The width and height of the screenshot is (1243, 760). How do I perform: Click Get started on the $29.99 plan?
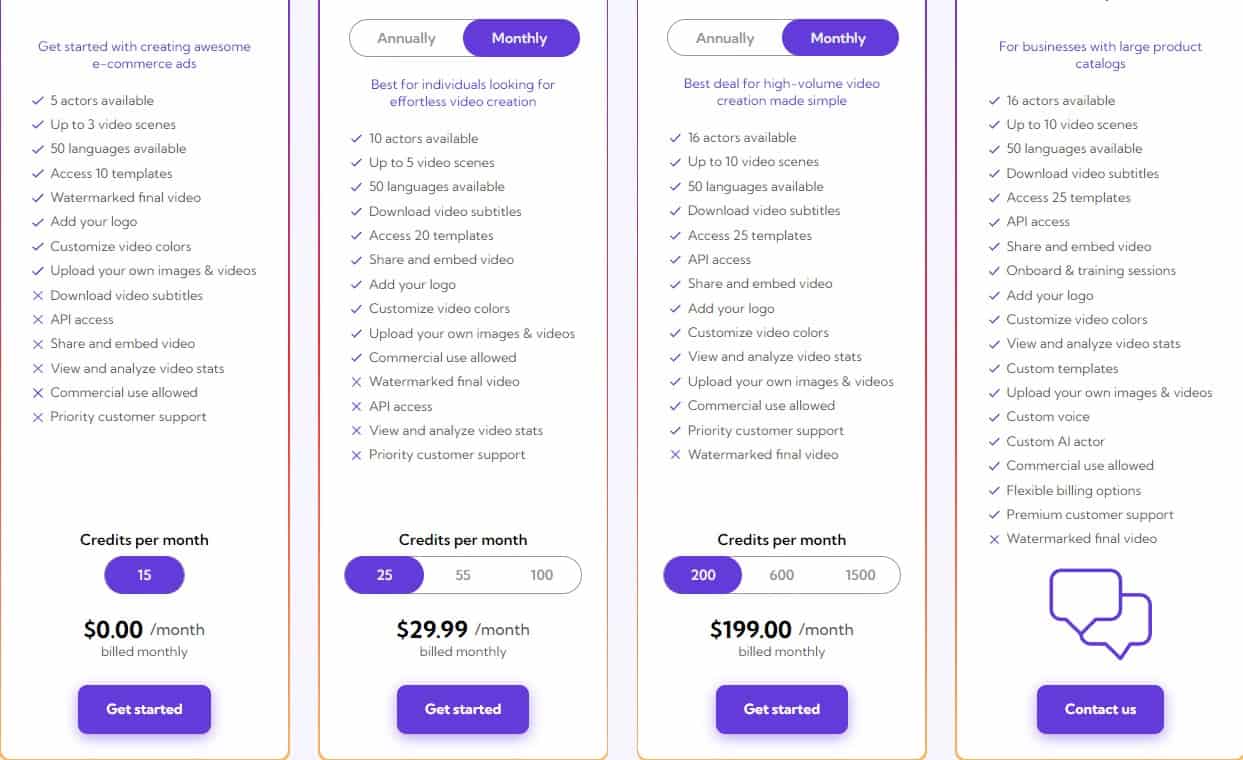pyautogui.click(x=462, y=709)
